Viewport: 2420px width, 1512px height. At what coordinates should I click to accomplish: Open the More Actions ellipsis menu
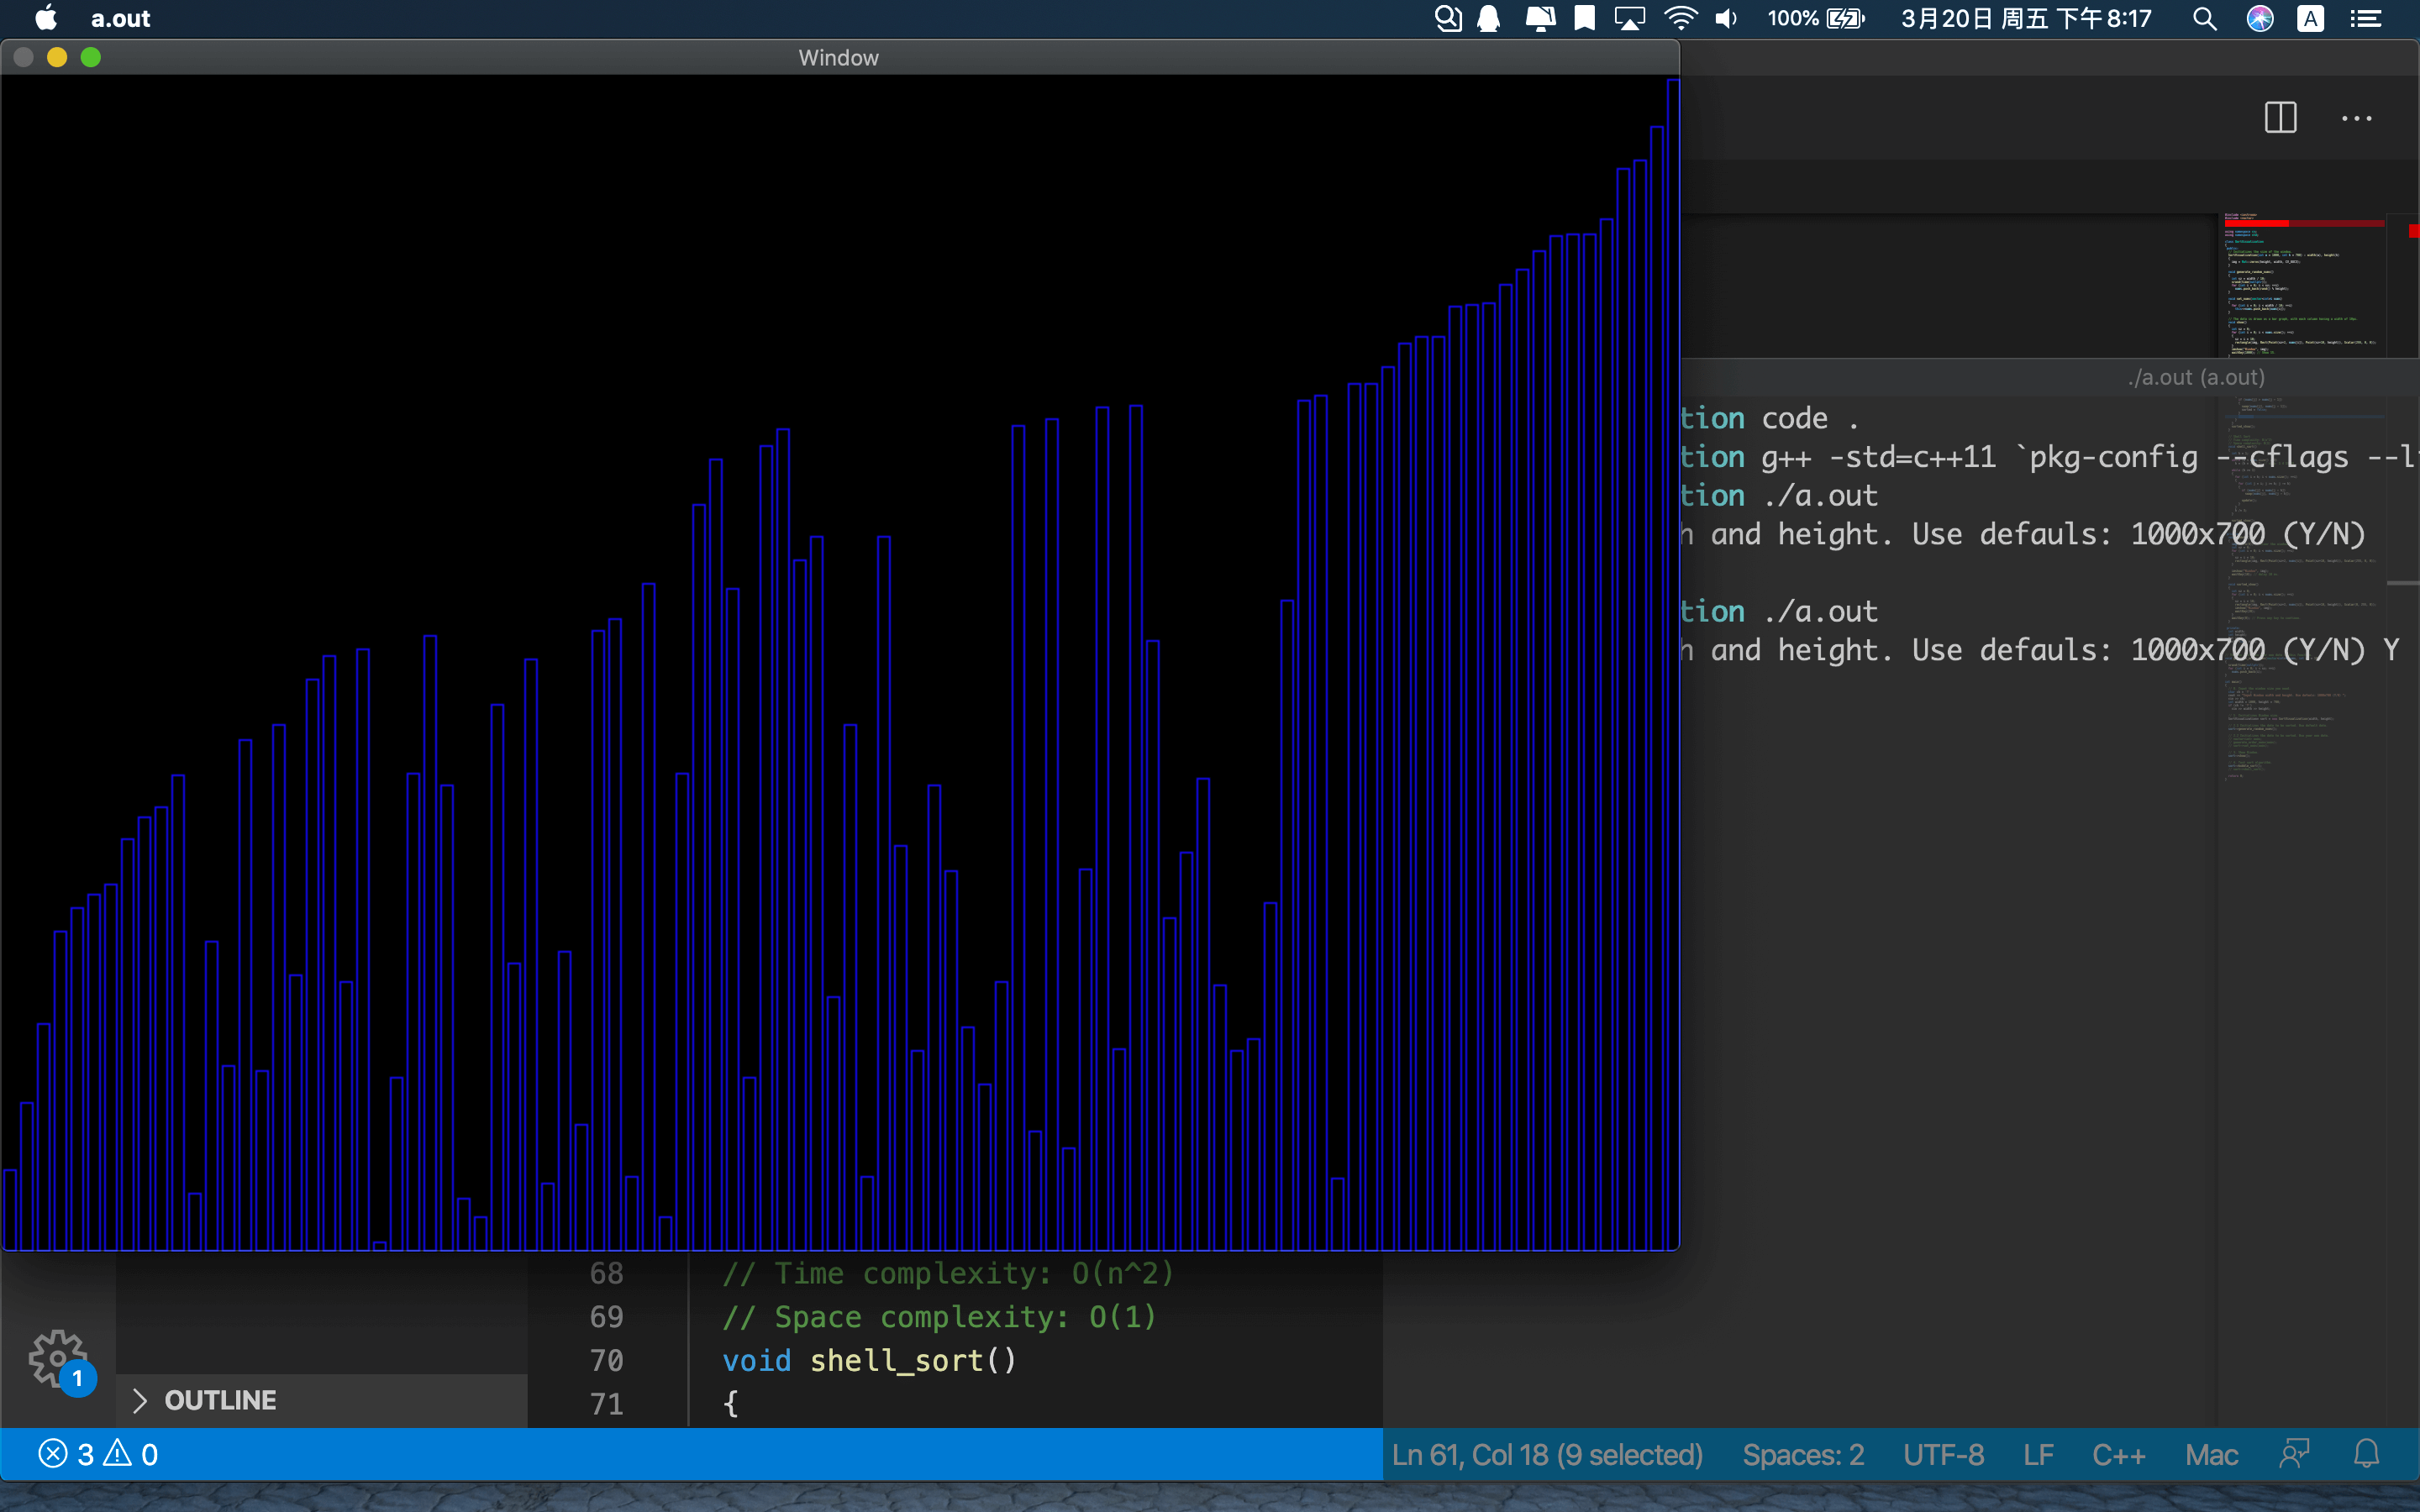tap(2356, 118)
